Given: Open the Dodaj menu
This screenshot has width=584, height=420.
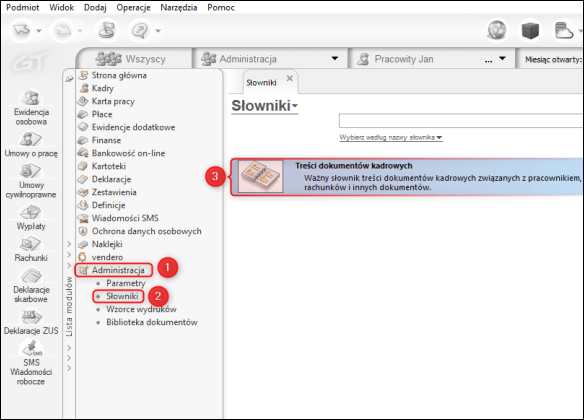Looking at the screenshot, I should point(95,7).
